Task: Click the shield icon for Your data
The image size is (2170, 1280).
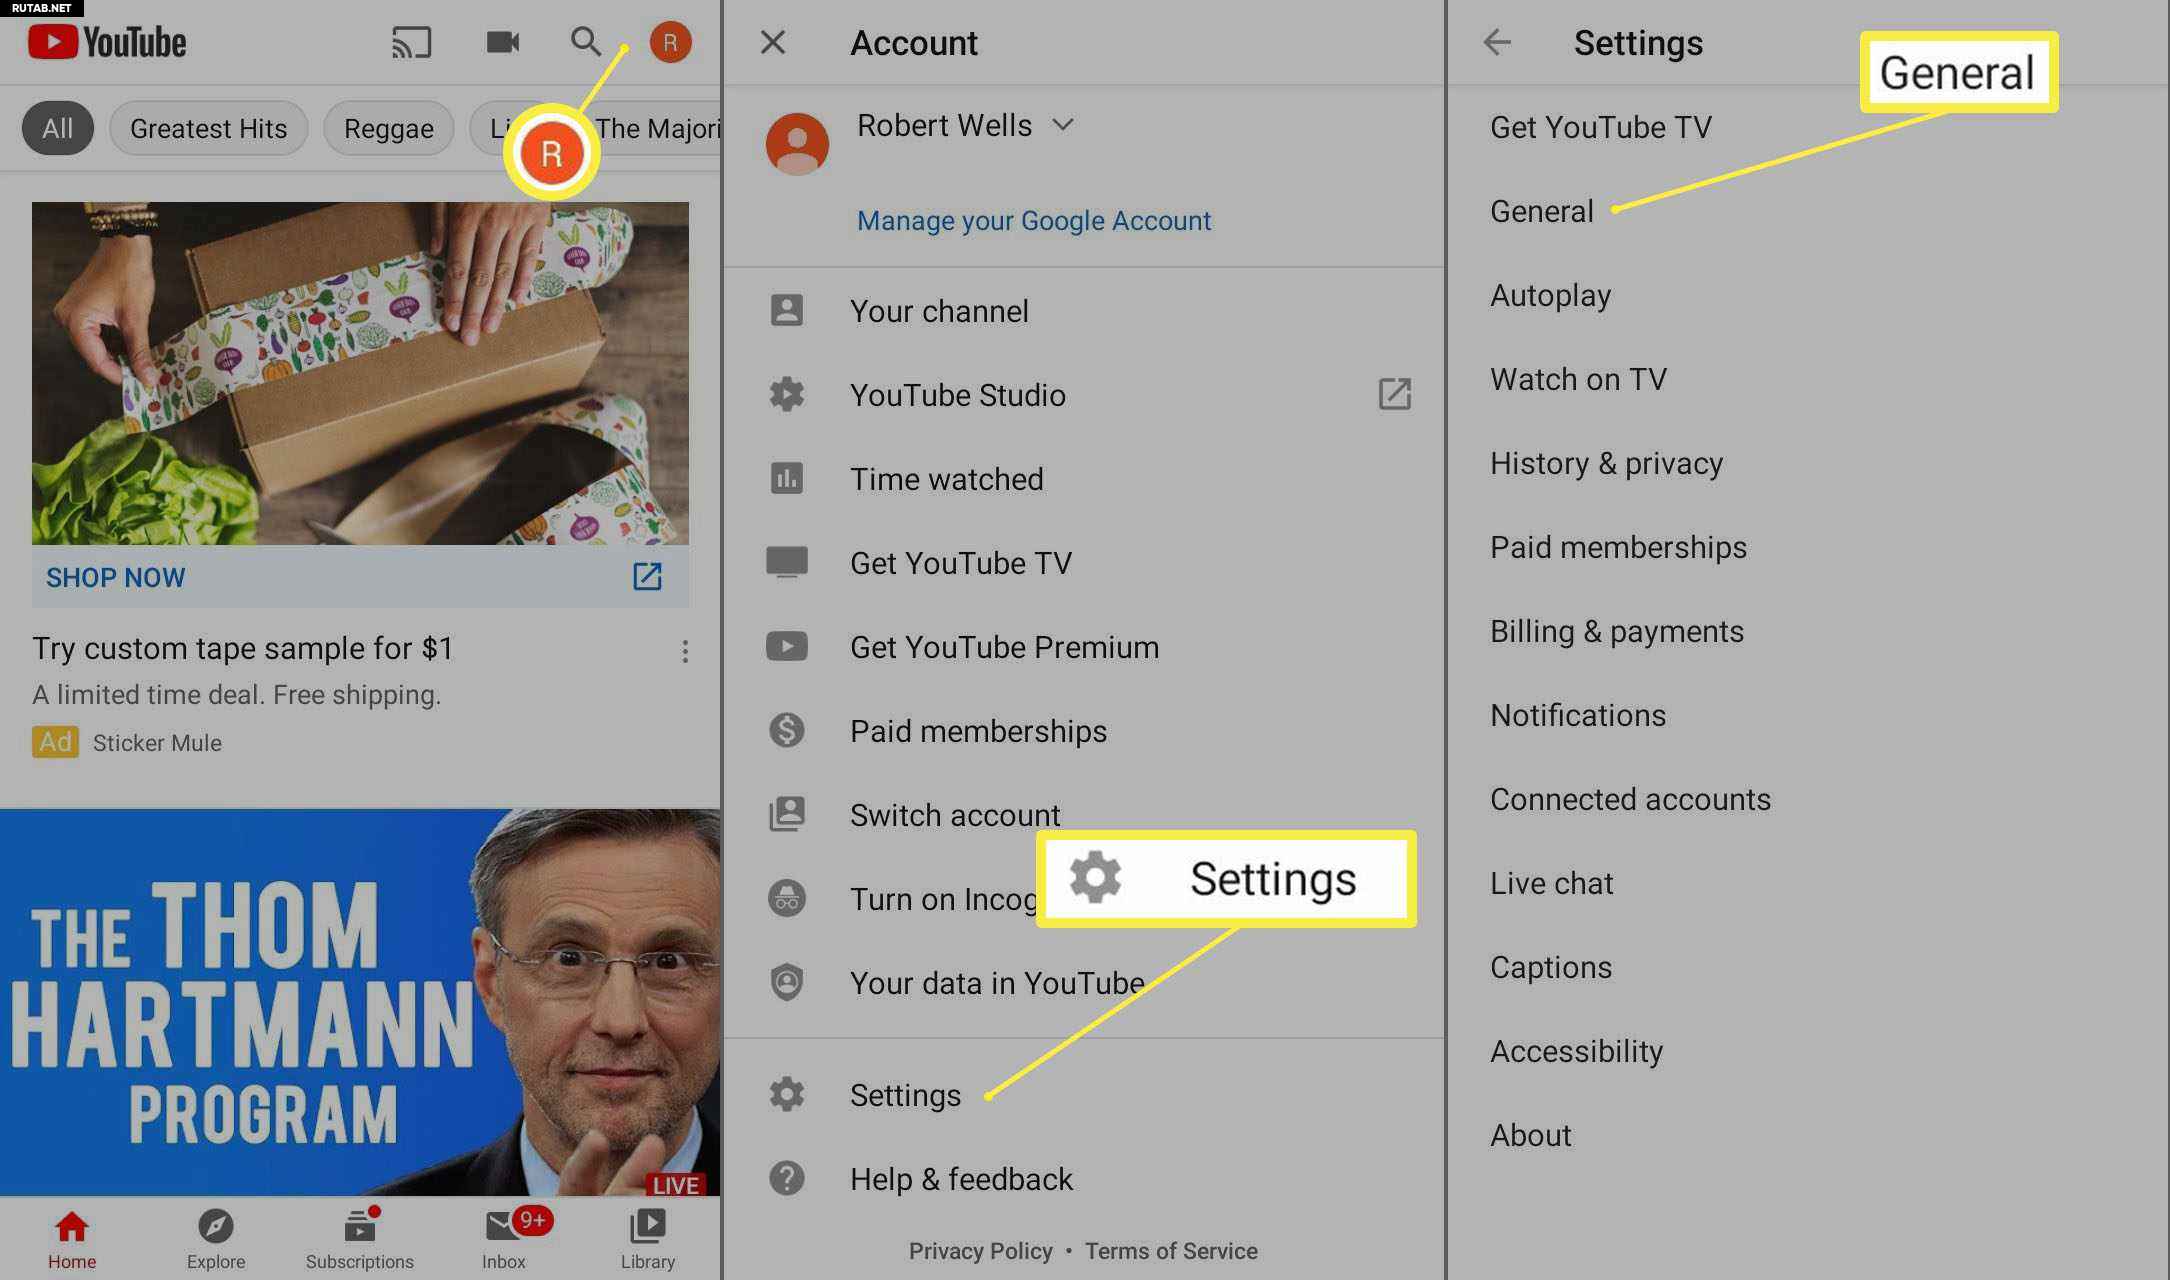Action: coord(787,982)
